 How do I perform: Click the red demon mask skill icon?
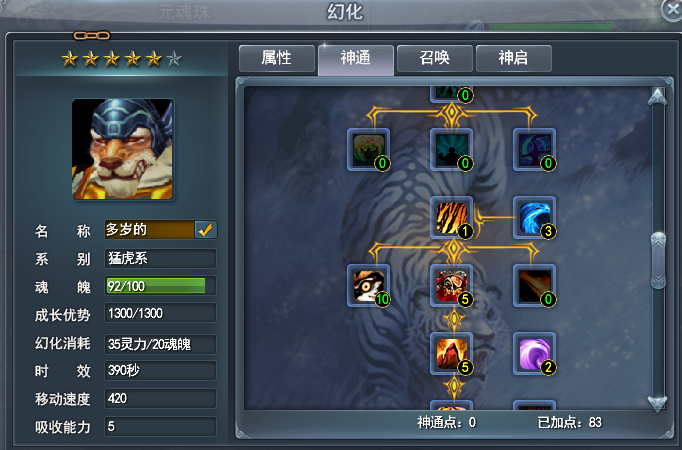452,286
